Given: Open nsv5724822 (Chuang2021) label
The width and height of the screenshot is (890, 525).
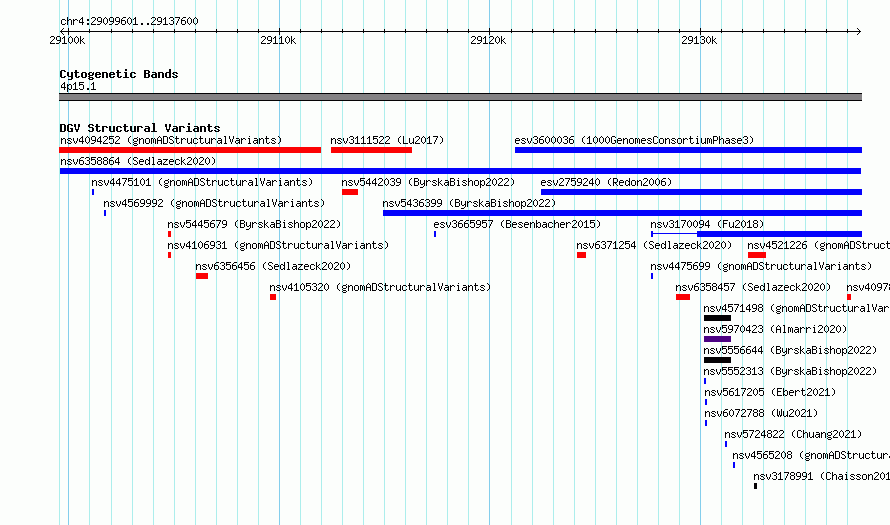Looking at the screenshot, I should click(793, 434).
